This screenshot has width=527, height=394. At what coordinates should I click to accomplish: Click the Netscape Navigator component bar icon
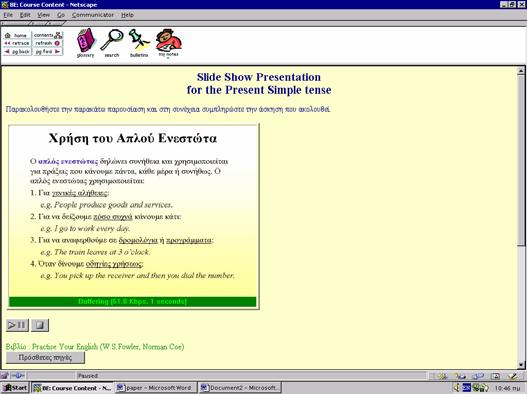tap(442, 376)
